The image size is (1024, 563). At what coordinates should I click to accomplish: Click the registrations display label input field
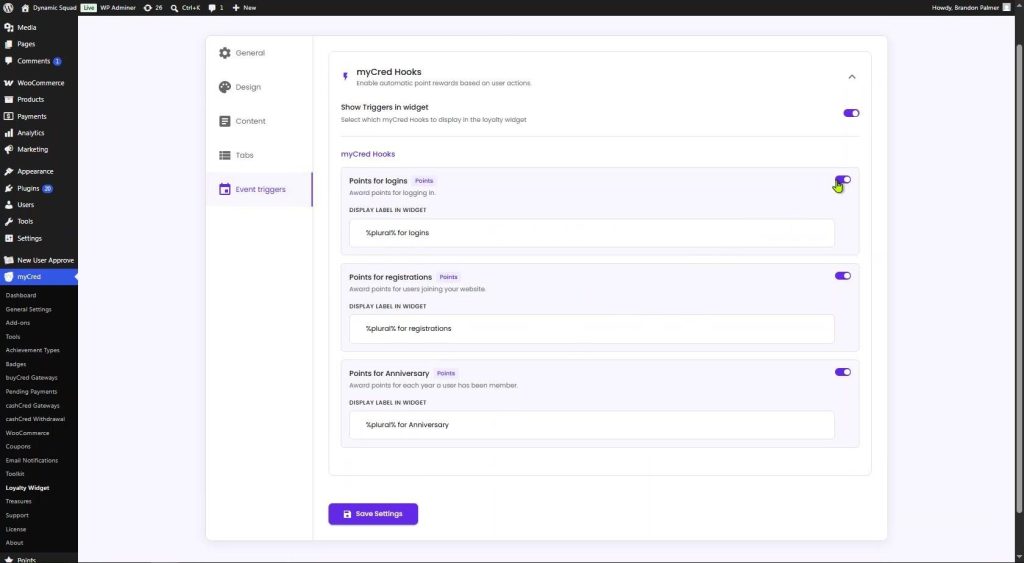(x=592, y=329)
